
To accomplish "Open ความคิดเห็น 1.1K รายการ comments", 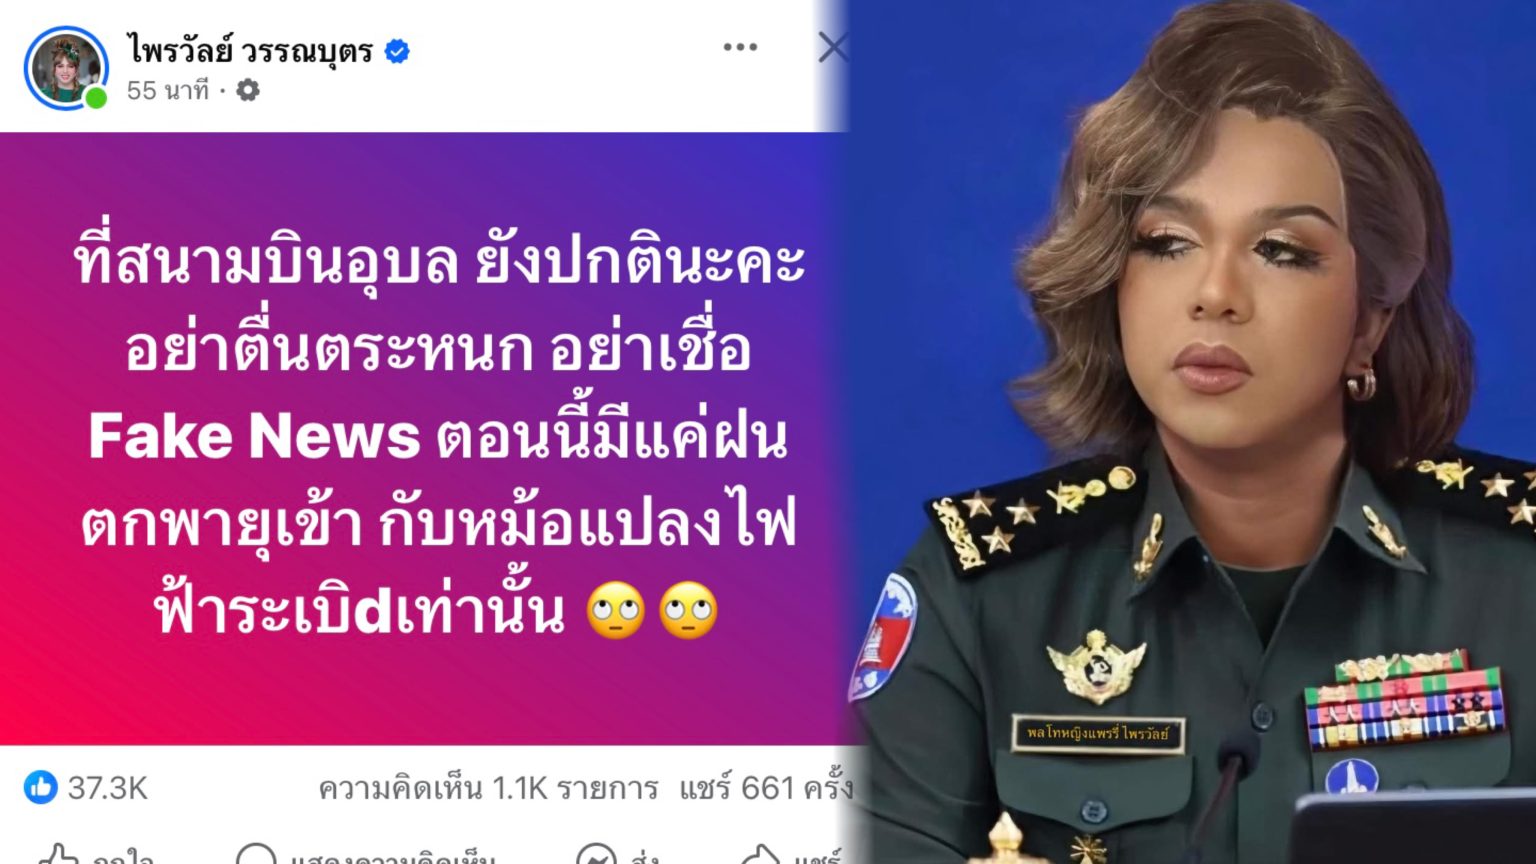I will 488,788.
